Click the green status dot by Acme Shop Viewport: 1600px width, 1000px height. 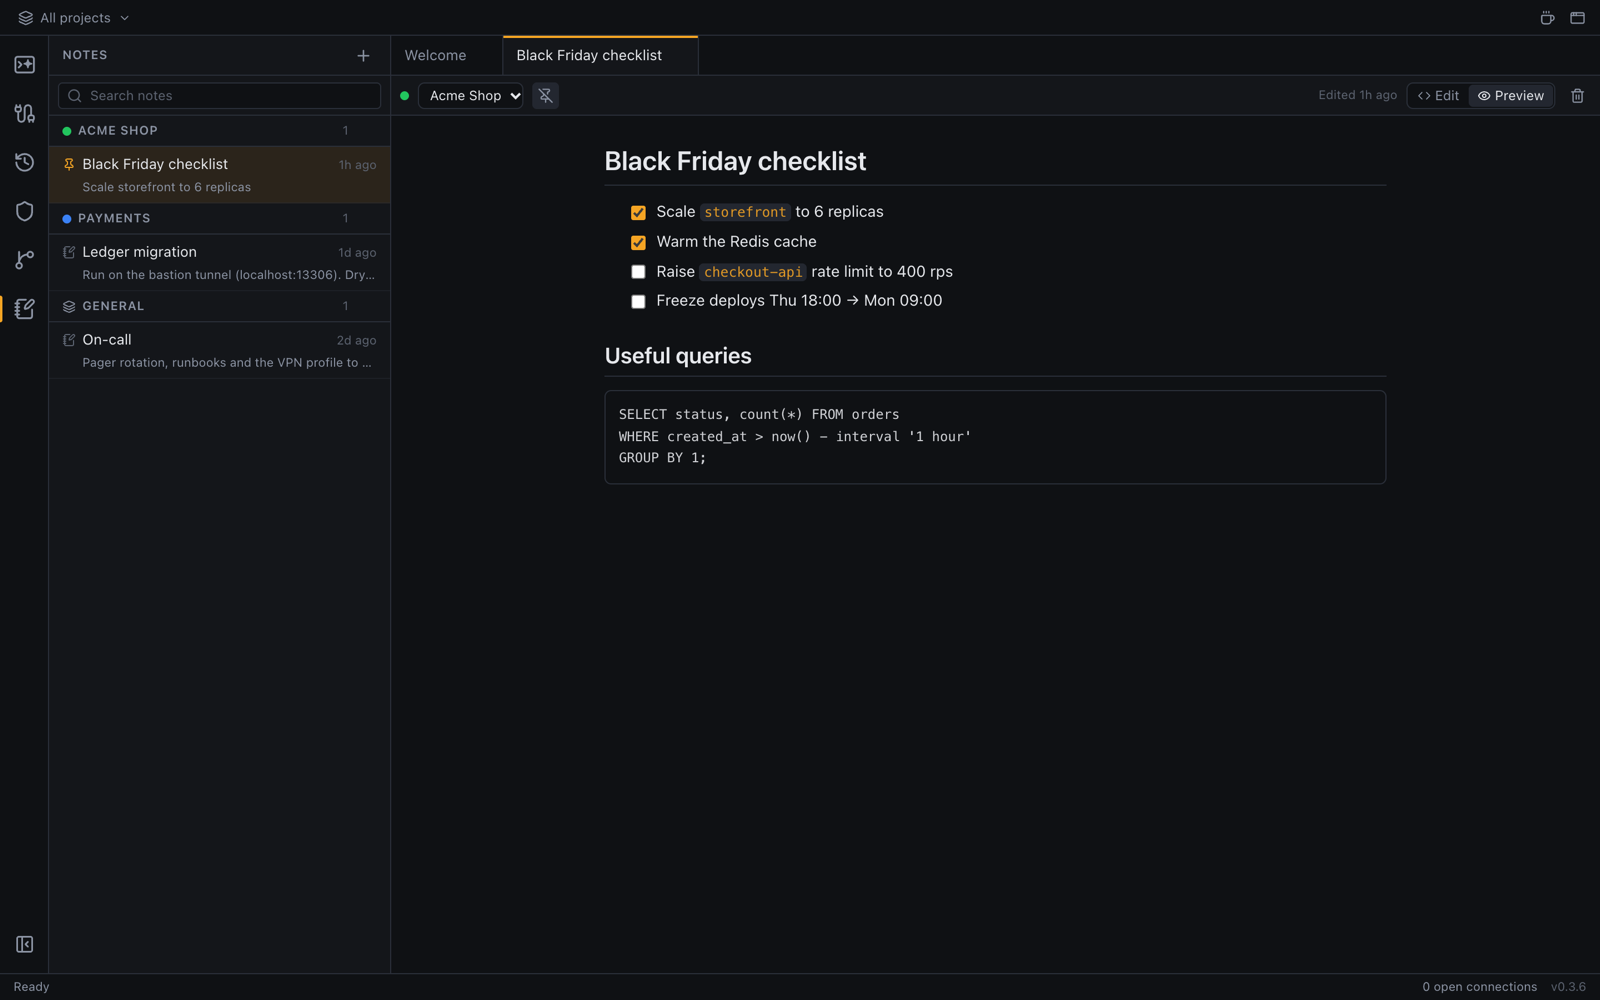404,96
